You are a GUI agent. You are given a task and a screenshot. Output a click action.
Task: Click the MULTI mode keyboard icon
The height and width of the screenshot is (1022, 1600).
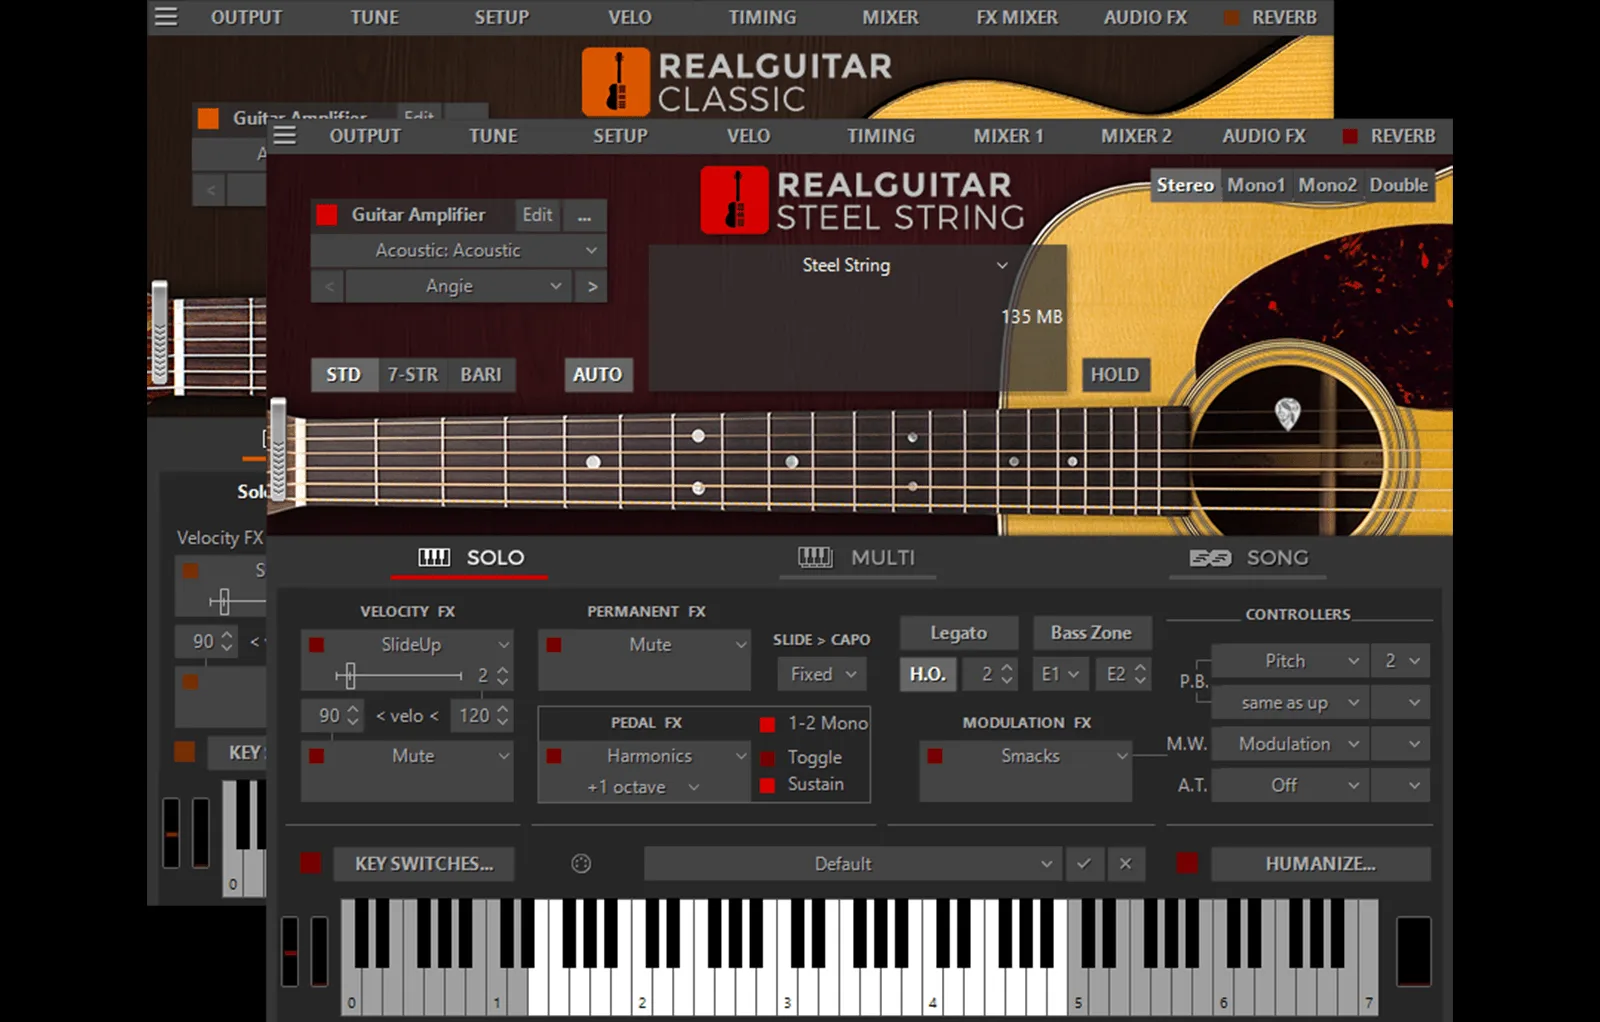(x=815, y=557)
